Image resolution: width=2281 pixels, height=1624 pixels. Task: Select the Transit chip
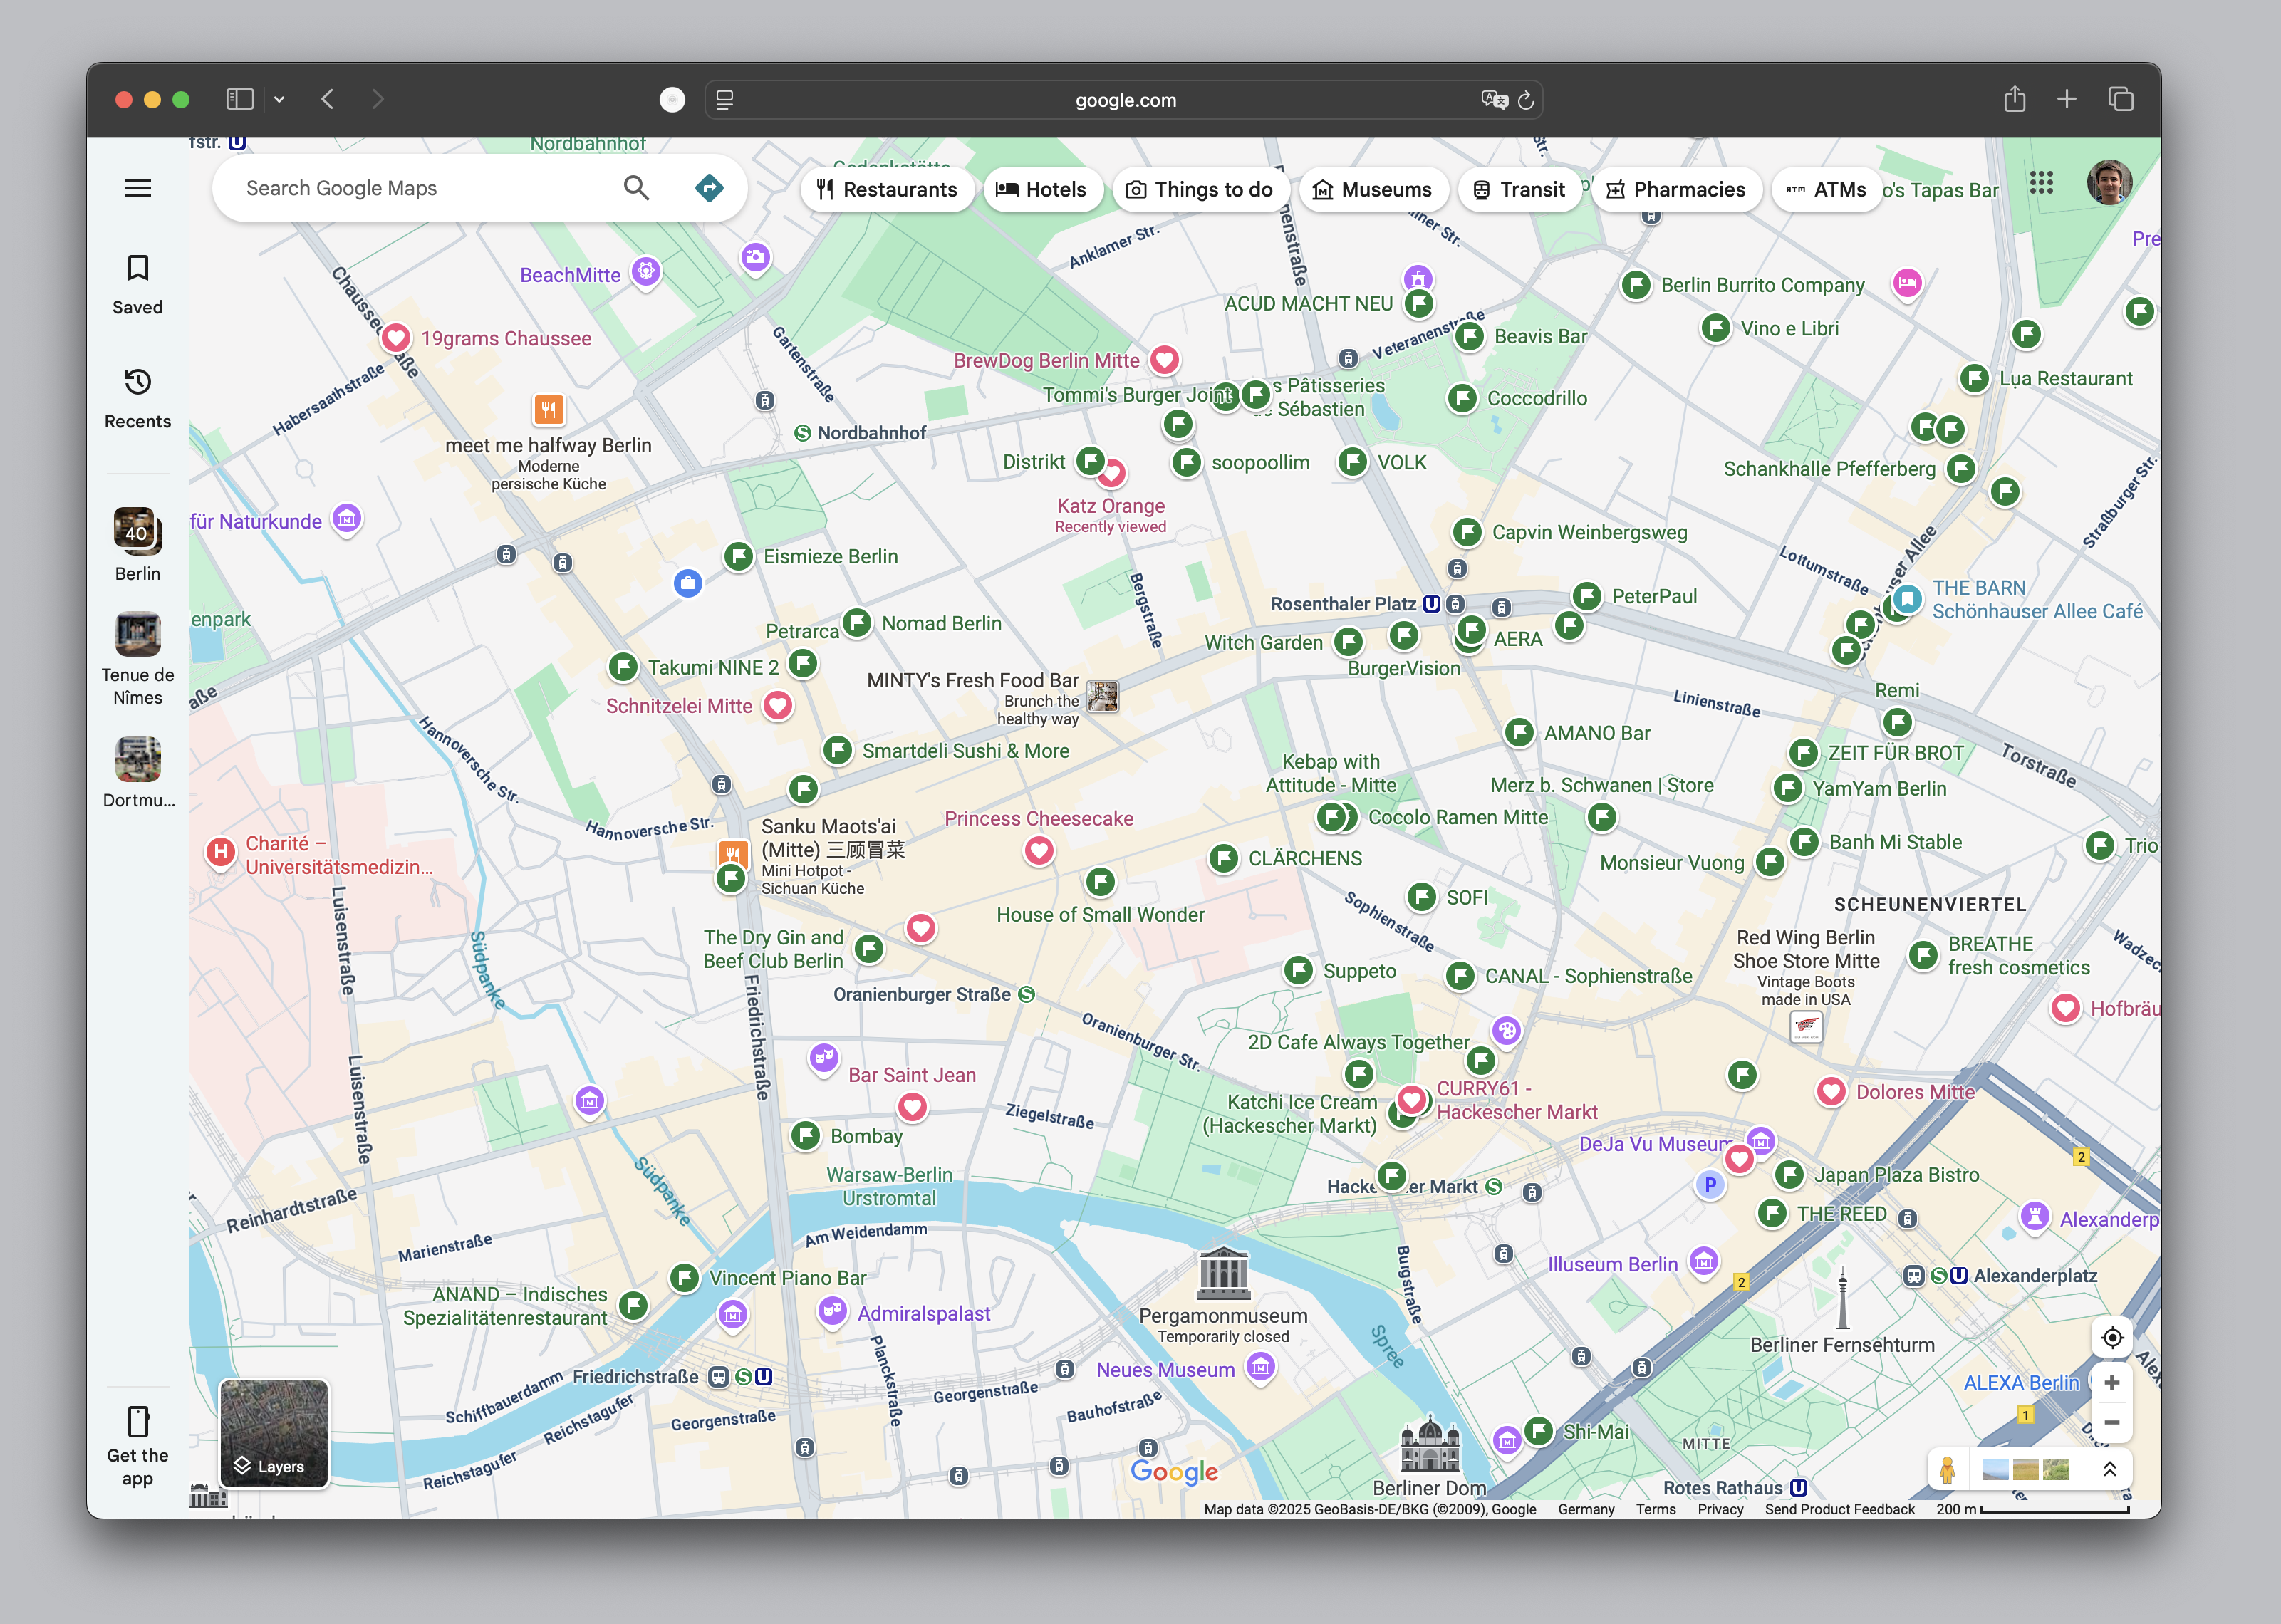pyautogui.click(x=1519, y=190)
